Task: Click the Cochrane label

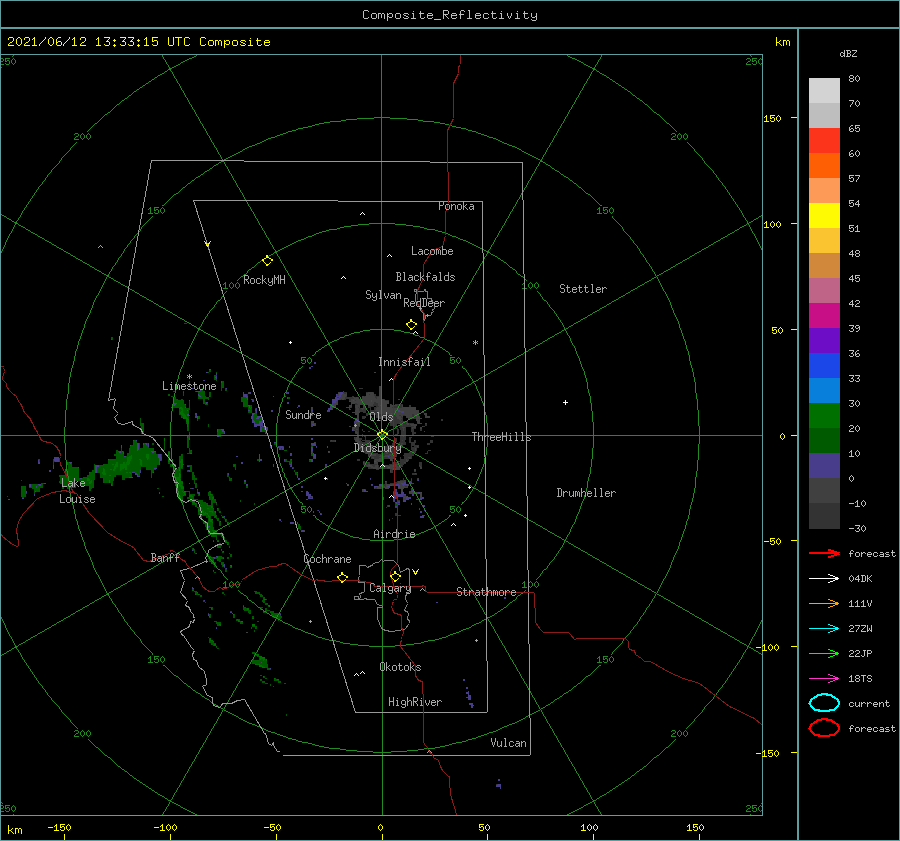Action: [x=327, y=559]
